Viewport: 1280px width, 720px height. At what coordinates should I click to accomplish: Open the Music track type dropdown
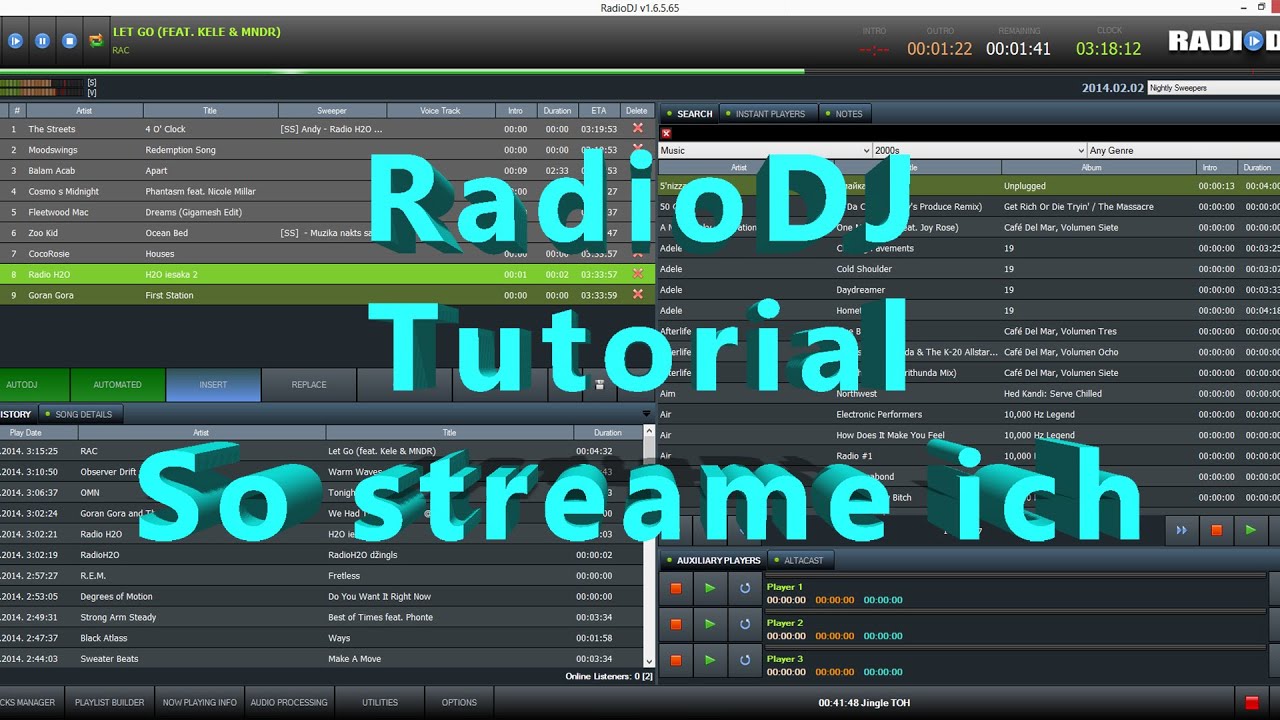point(765,150)
